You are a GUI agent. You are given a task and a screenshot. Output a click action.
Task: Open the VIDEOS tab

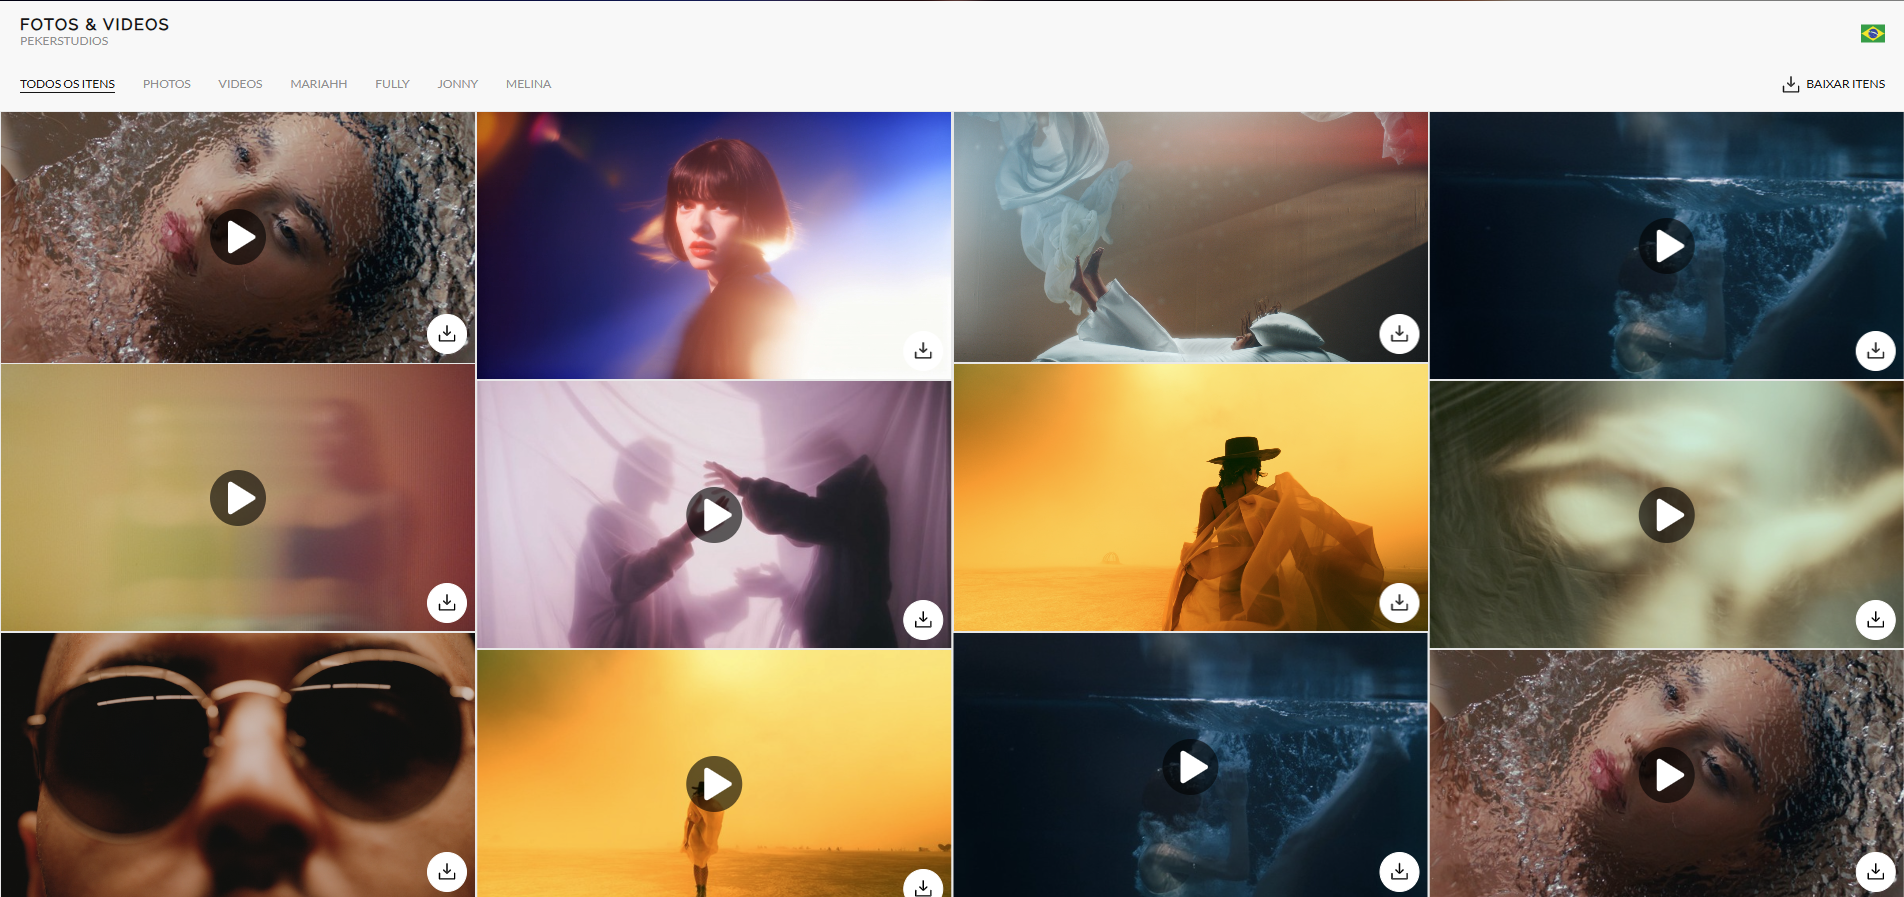click(240, 84)
